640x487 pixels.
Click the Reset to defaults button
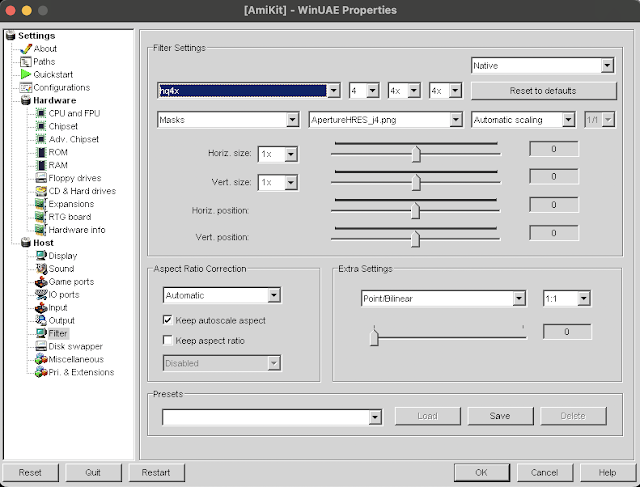click(543, 91)
